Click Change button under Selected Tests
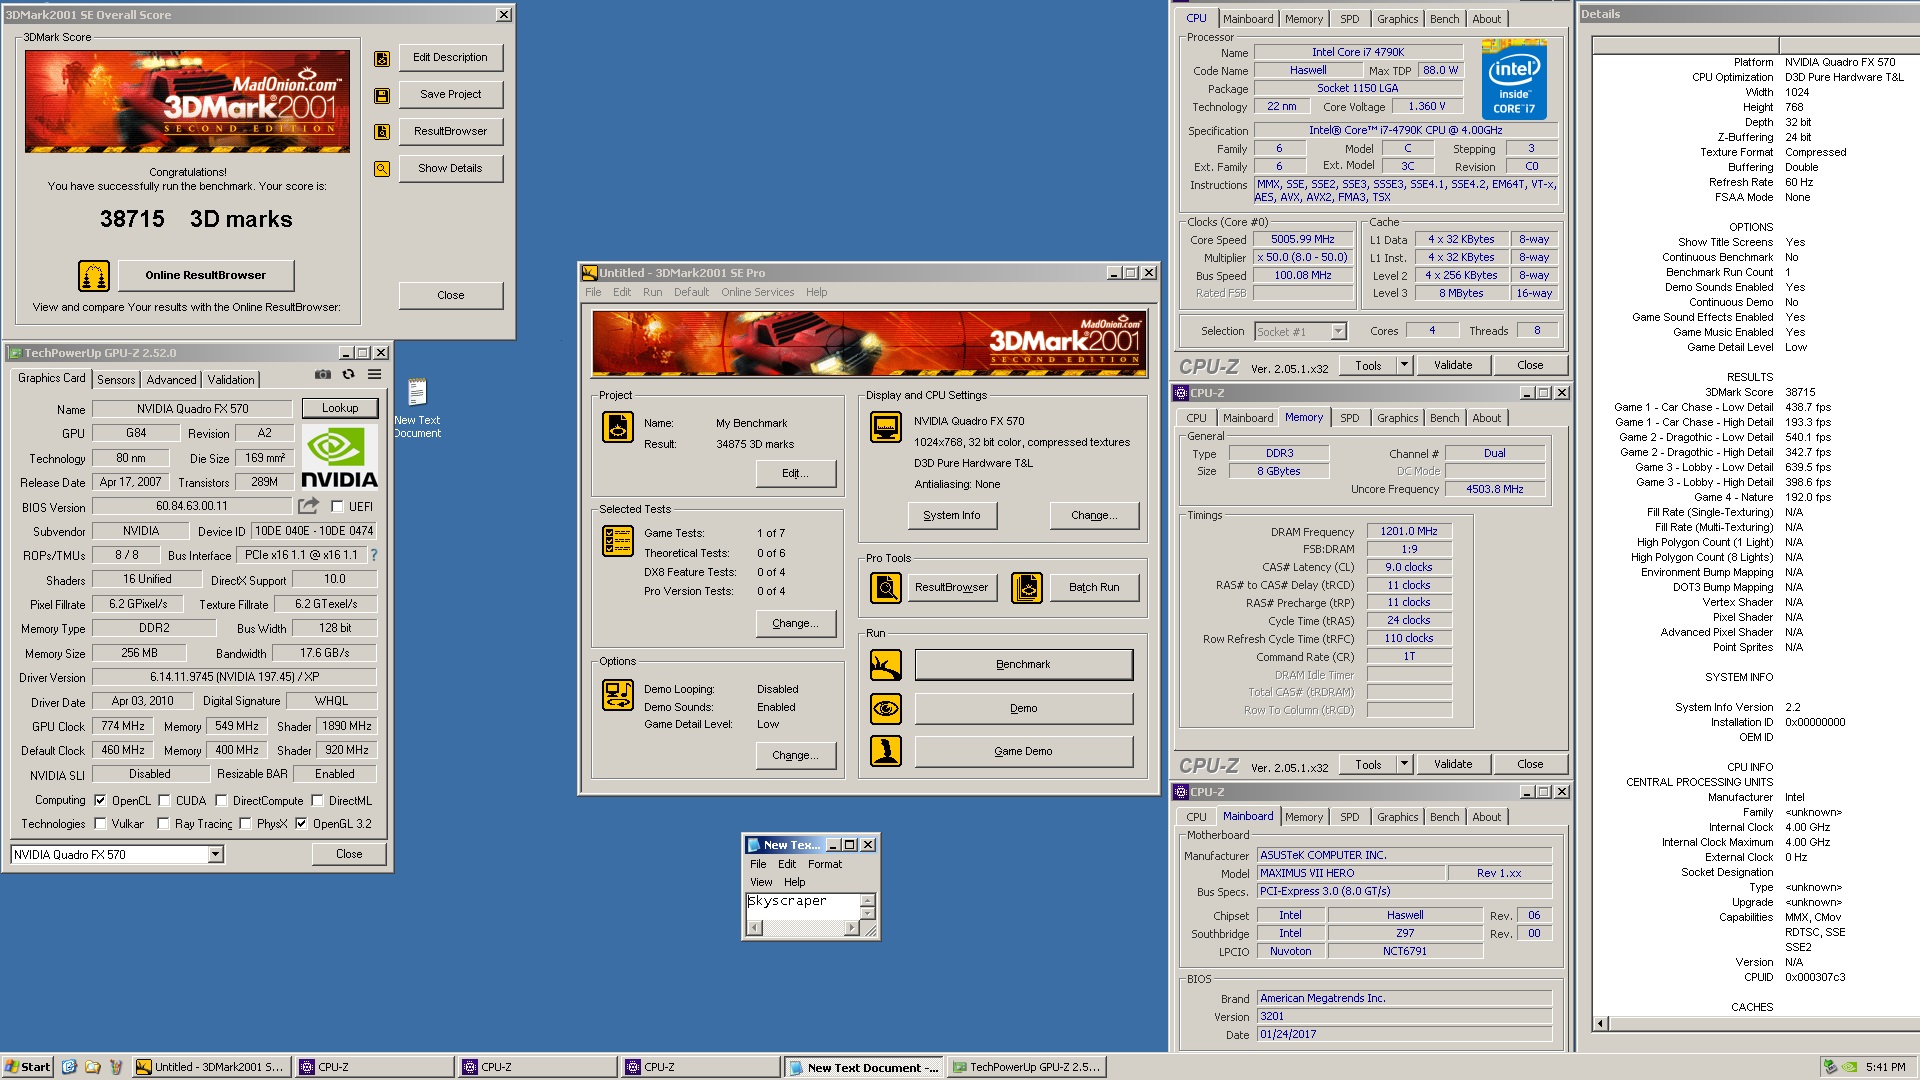 coord(796,624)
